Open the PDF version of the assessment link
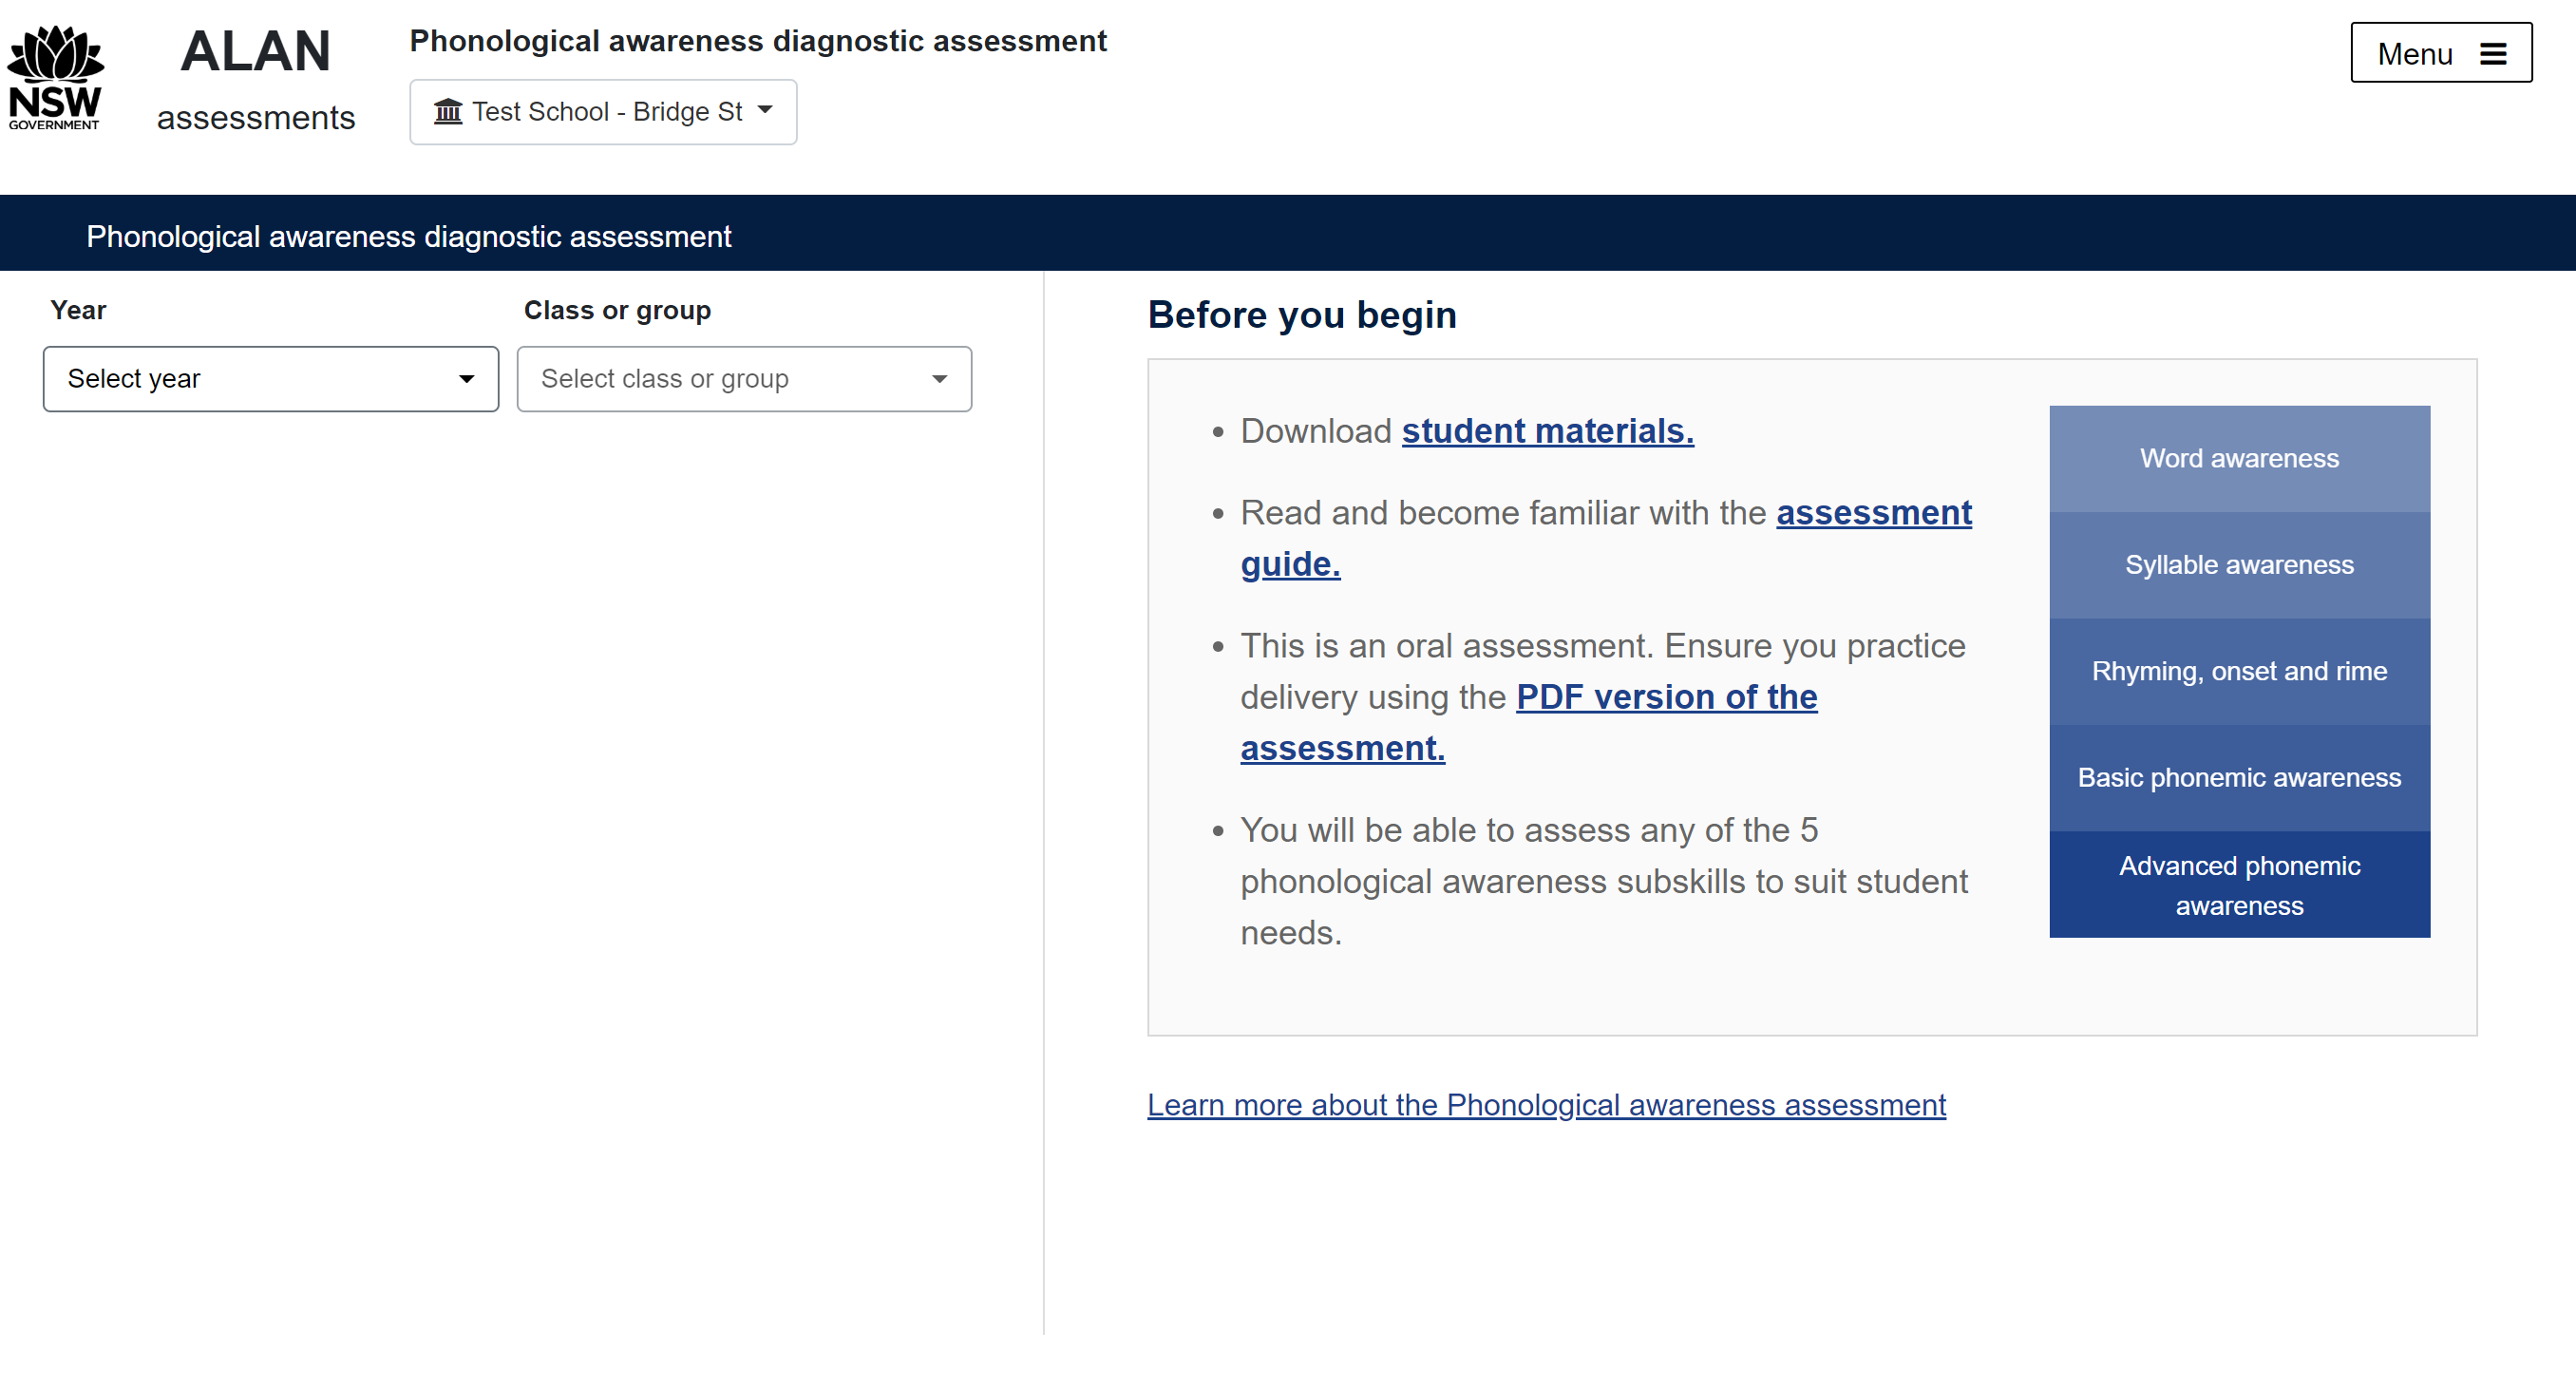This screenshot has height=1390, width=2576. pyautogui.click(x=1666, y=697)
